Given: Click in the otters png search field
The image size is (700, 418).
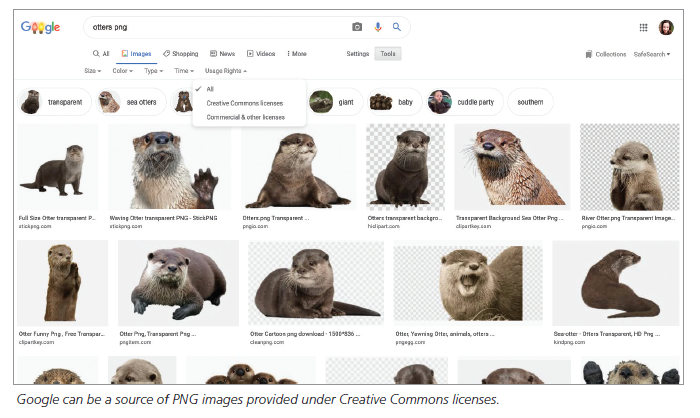Looking at the screenshot, I should point(210,27).
